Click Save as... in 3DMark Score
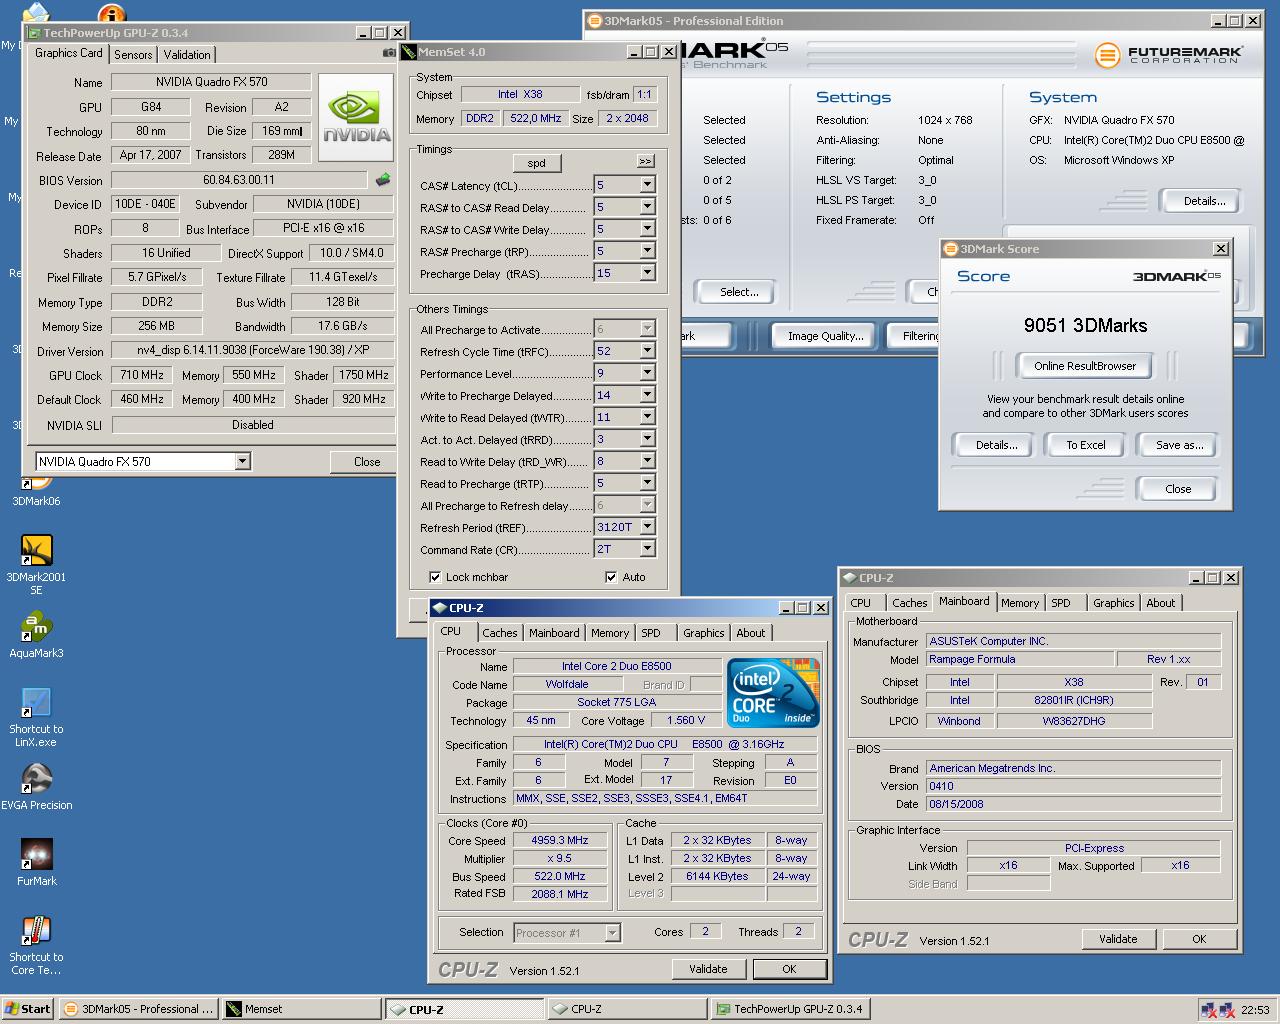 1180,445
